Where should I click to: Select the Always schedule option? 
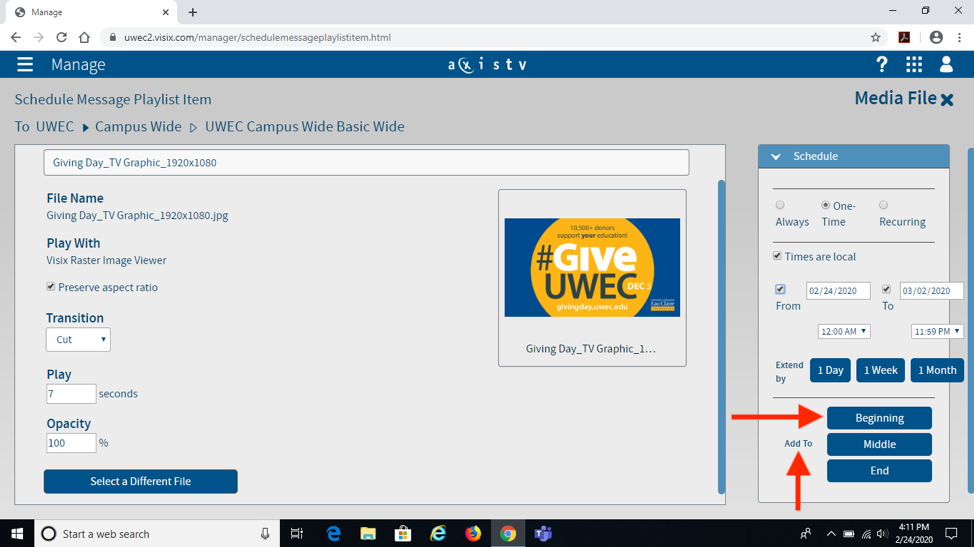780,205
